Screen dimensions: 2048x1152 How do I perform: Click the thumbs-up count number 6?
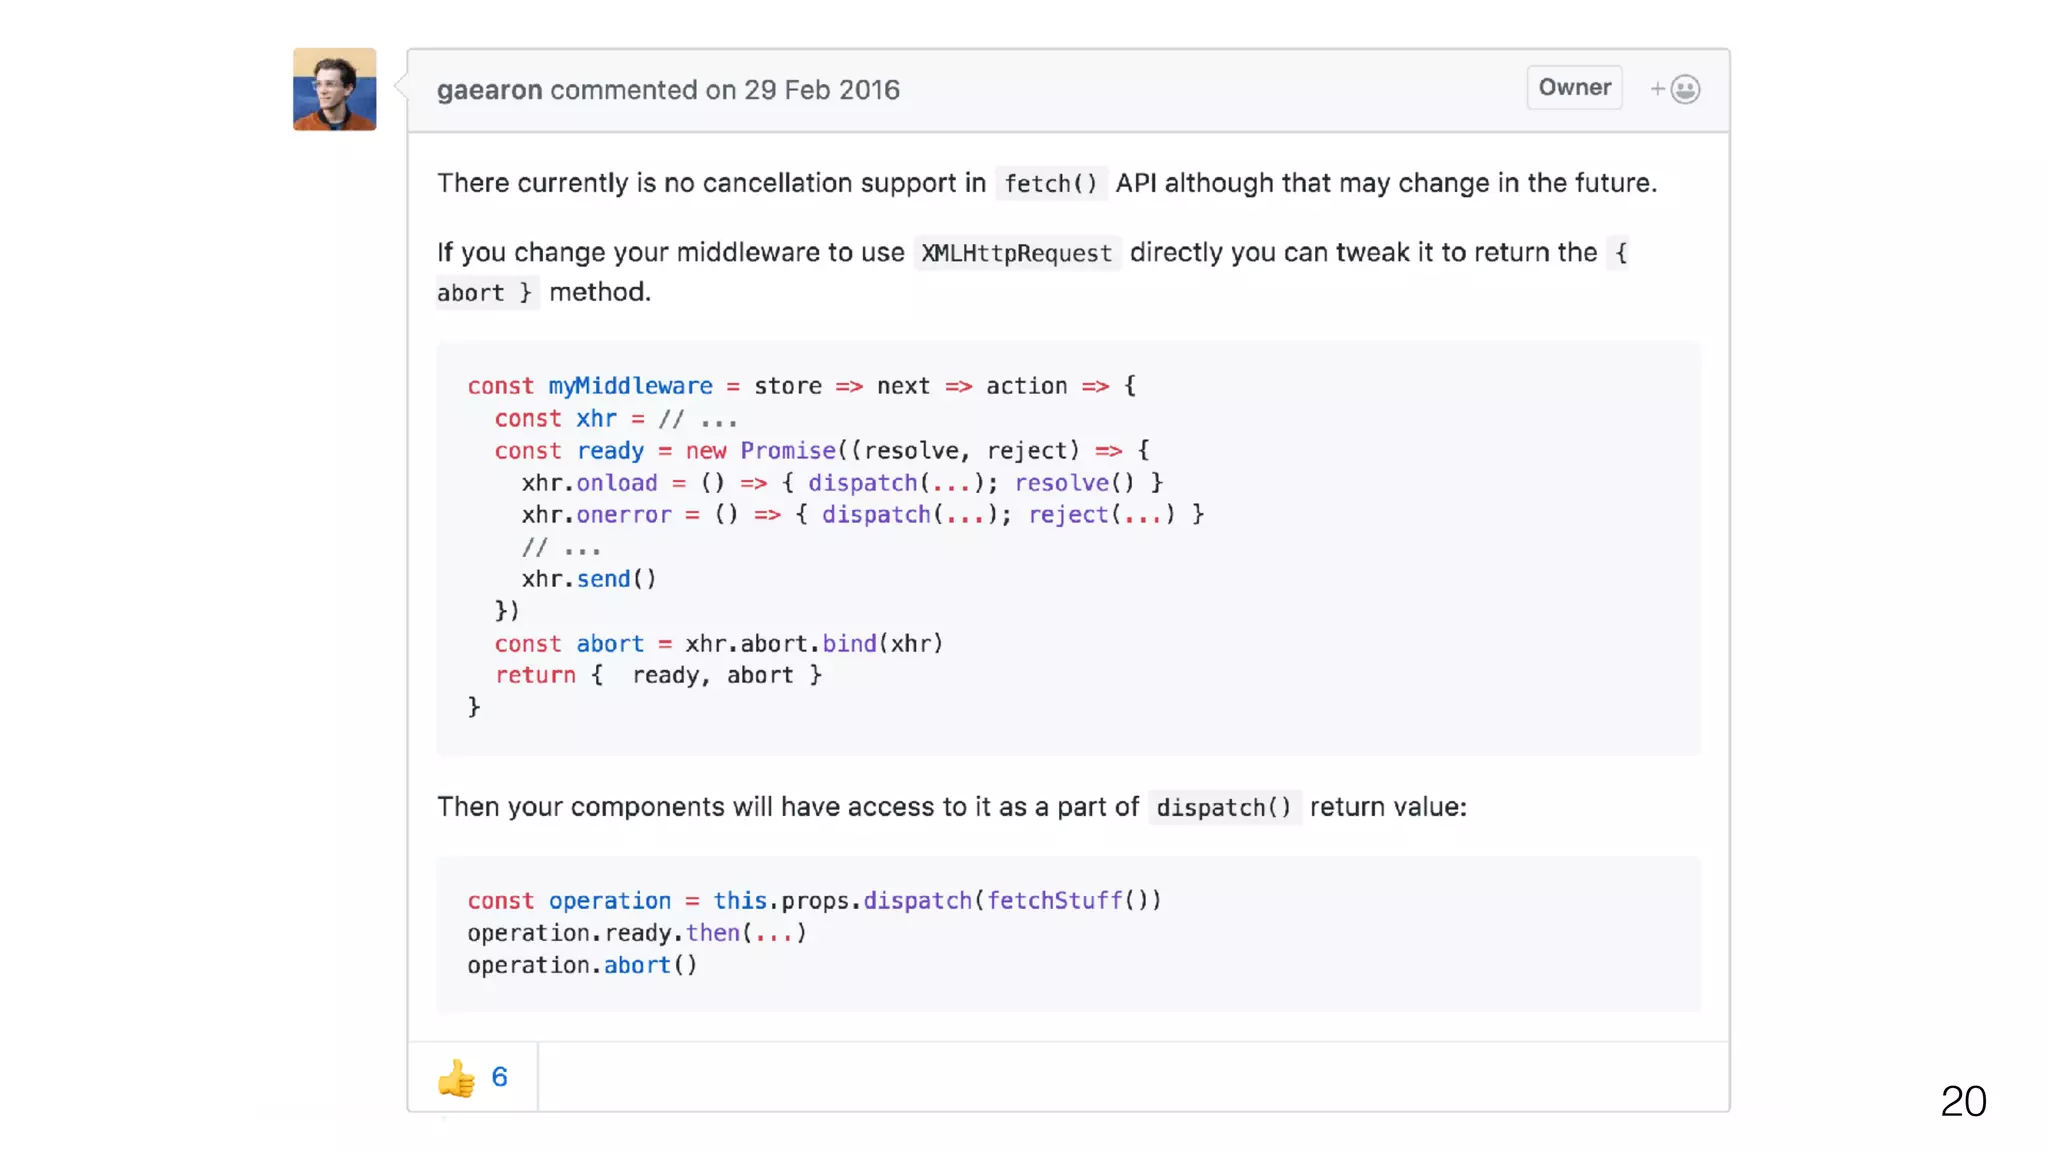pos(499,1077)
